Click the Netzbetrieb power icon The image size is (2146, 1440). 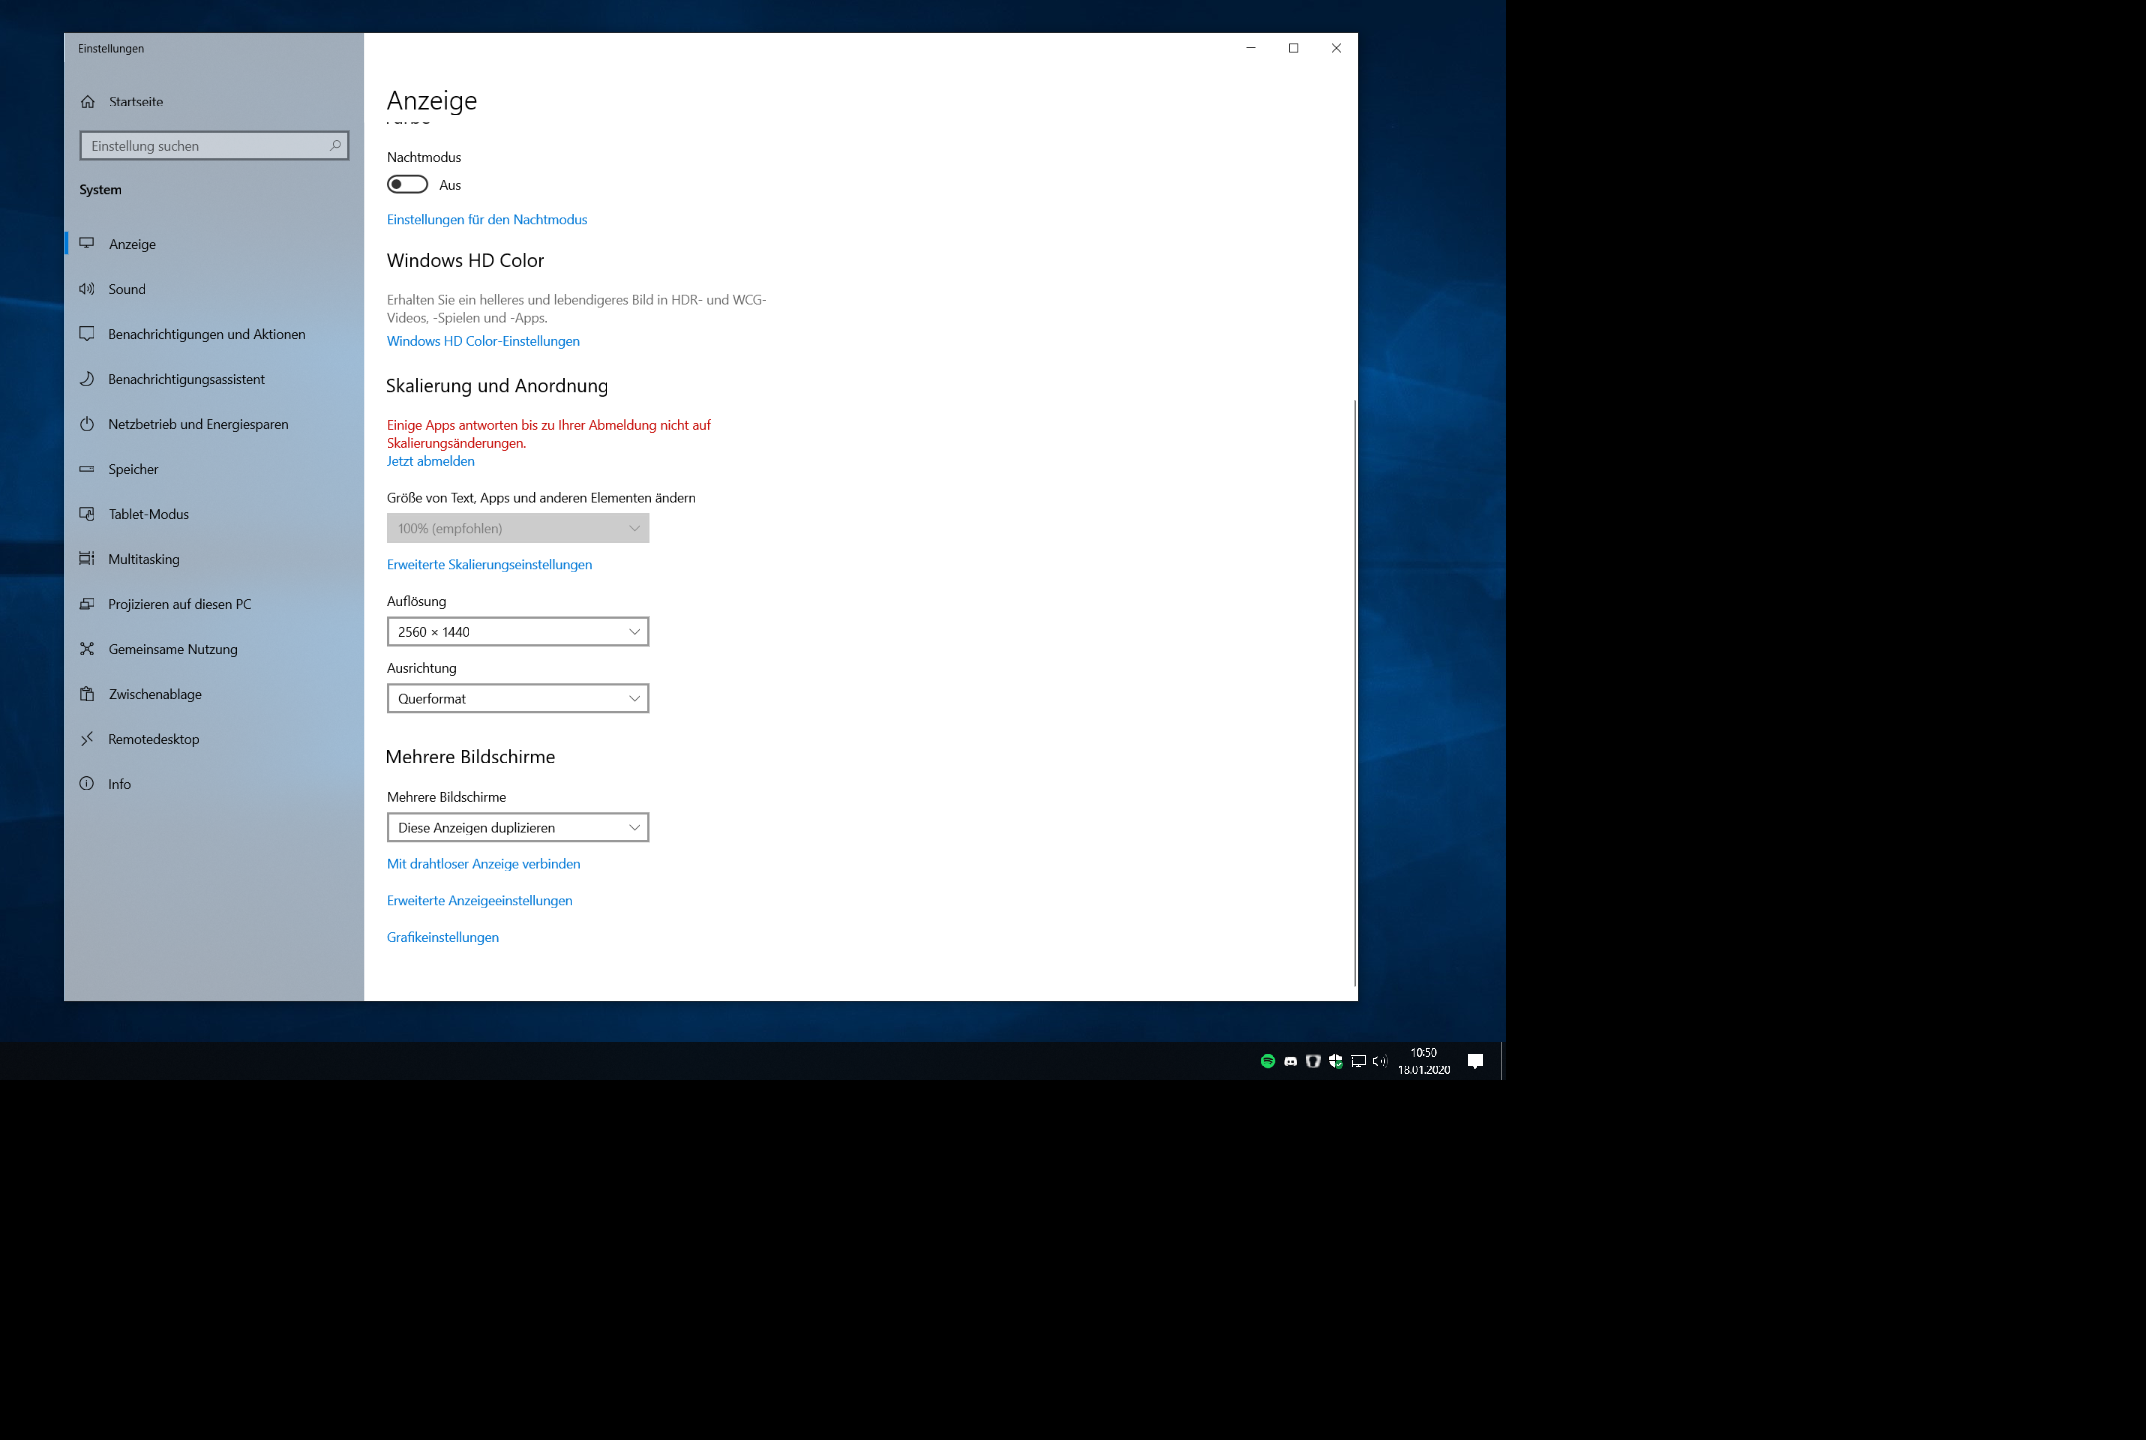[87, 424]
